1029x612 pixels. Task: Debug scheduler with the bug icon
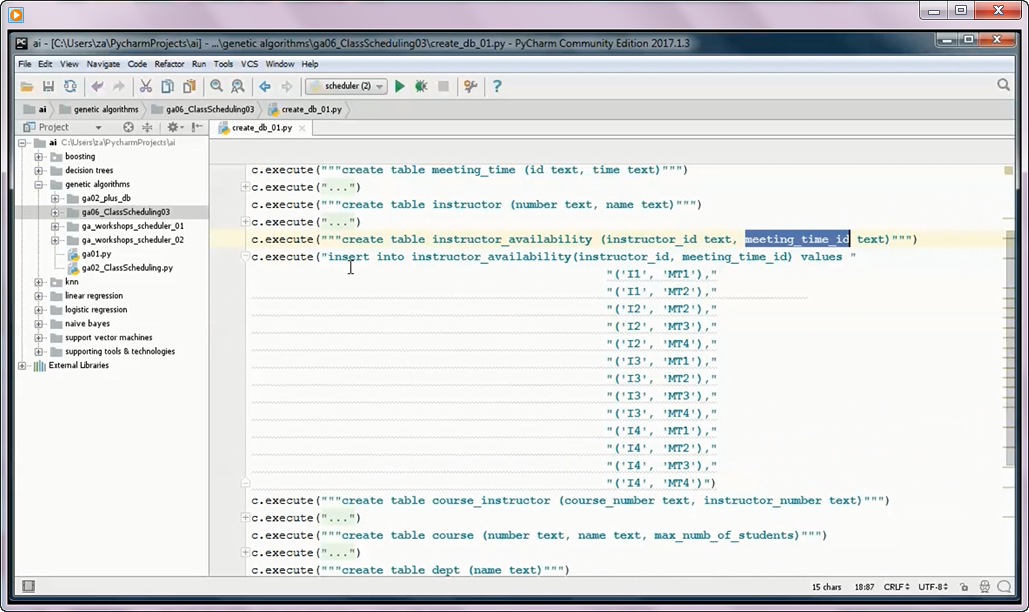coord(421,86)
